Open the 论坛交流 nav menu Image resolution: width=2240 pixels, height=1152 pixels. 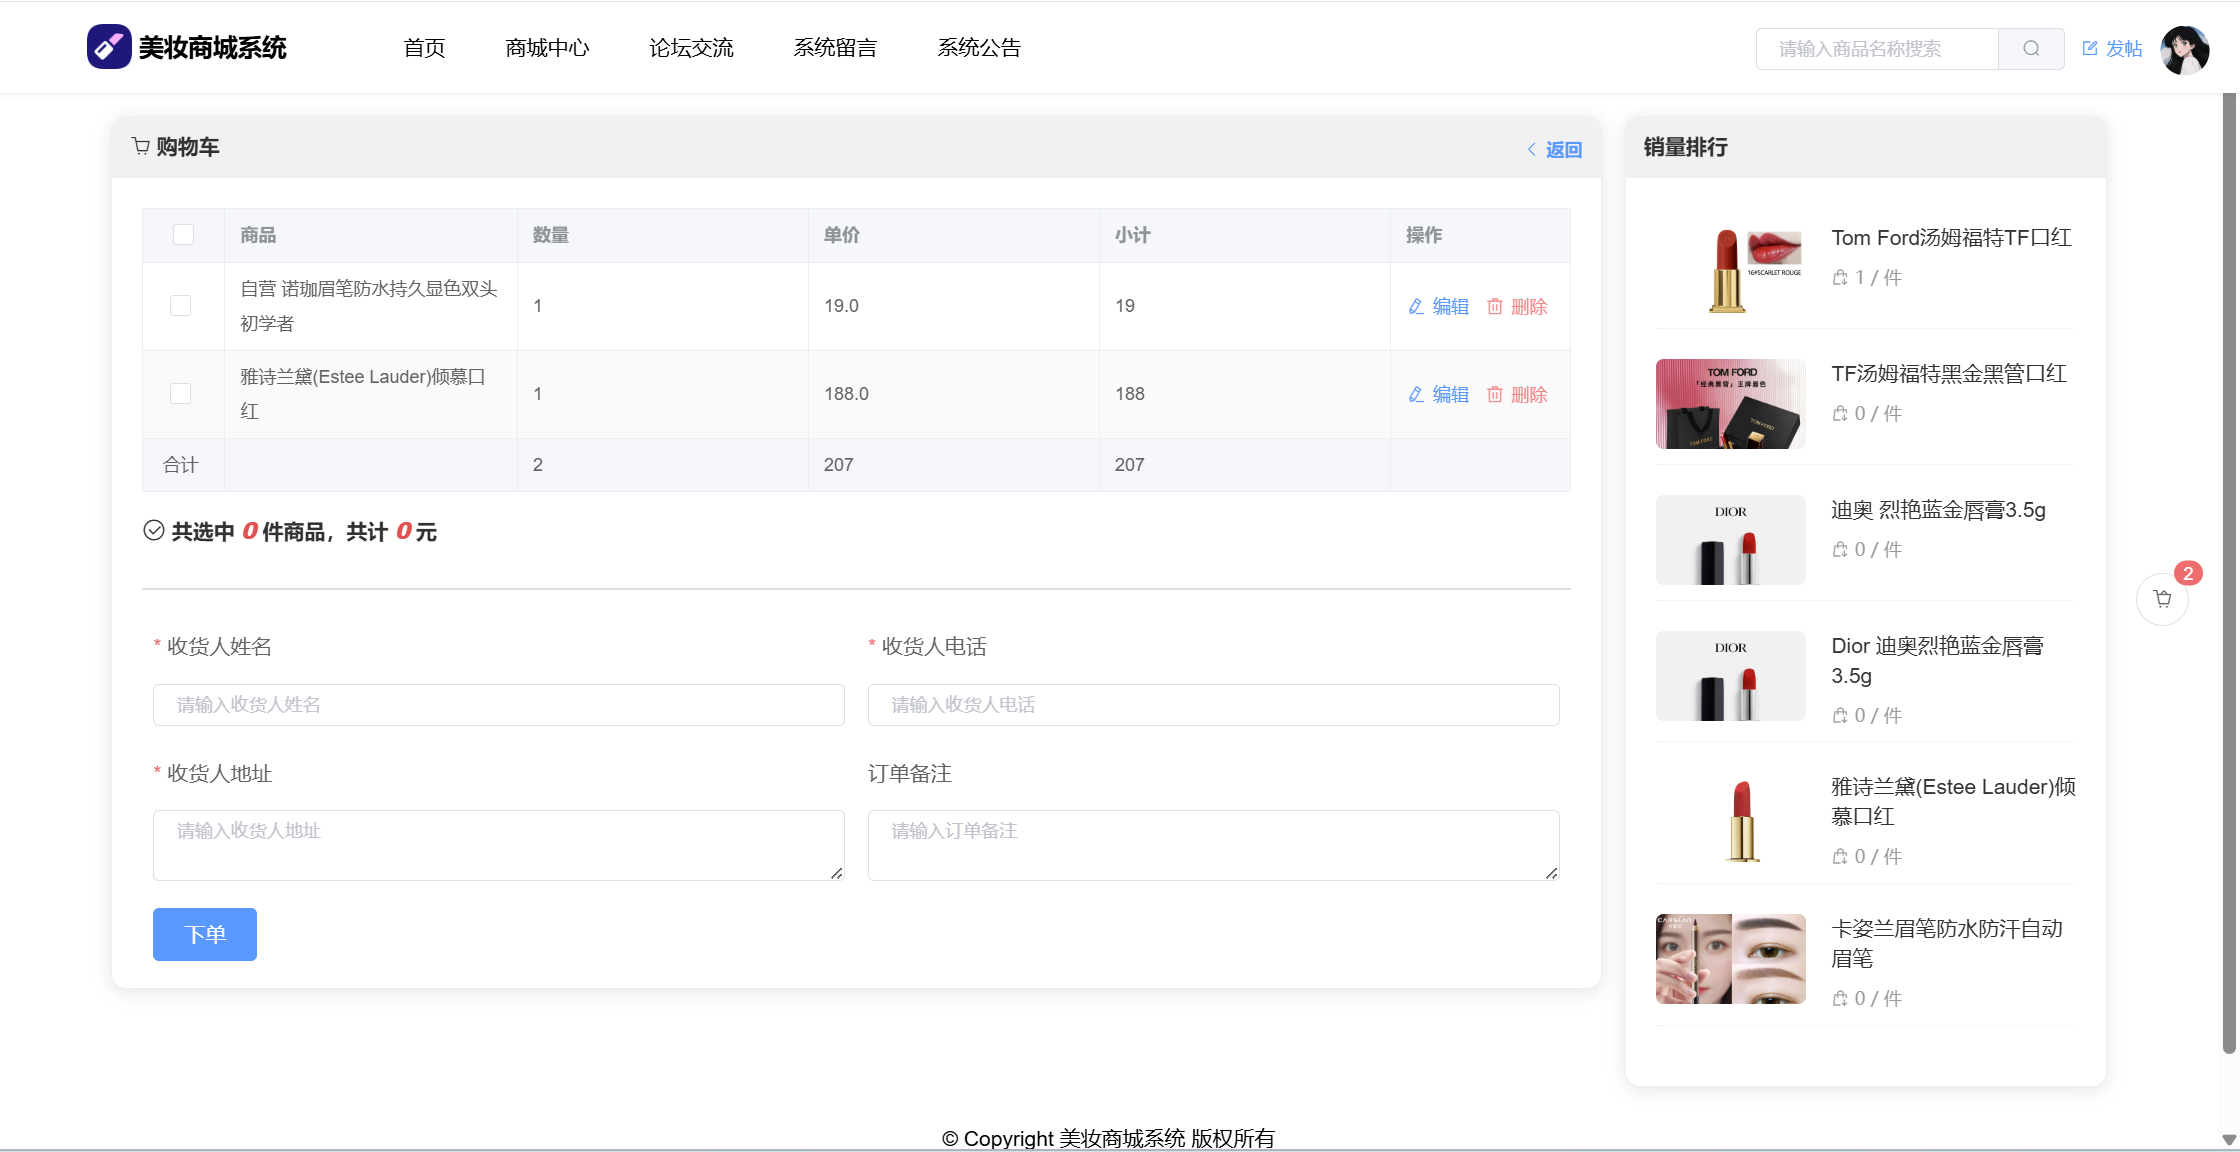(x=691, y=48)
